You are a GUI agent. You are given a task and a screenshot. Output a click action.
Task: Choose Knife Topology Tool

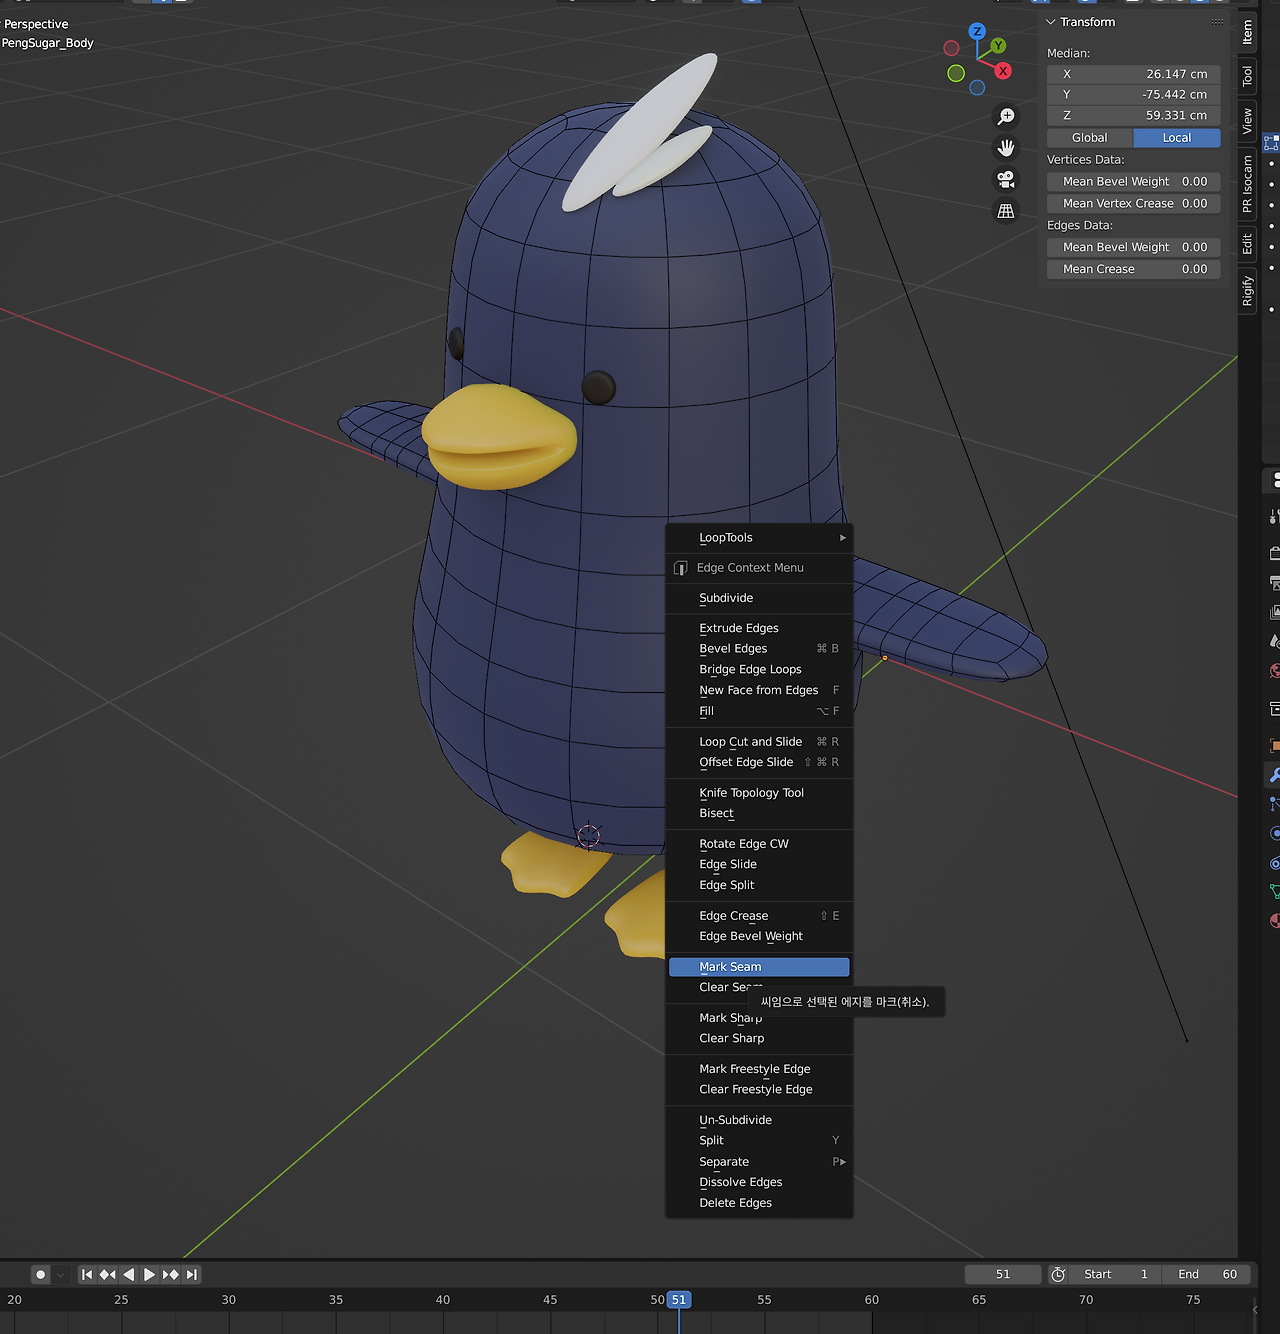click(760, 793)
